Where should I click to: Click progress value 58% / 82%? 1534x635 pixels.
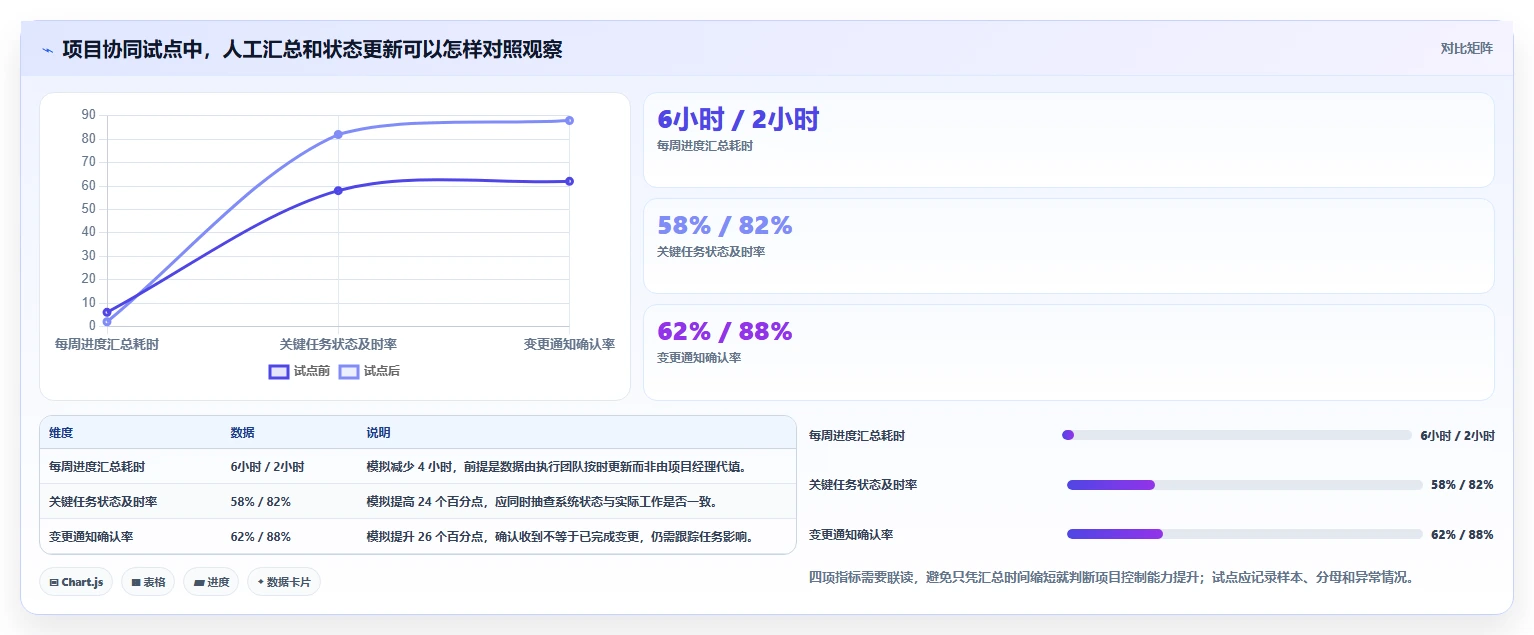[1462, 485]
